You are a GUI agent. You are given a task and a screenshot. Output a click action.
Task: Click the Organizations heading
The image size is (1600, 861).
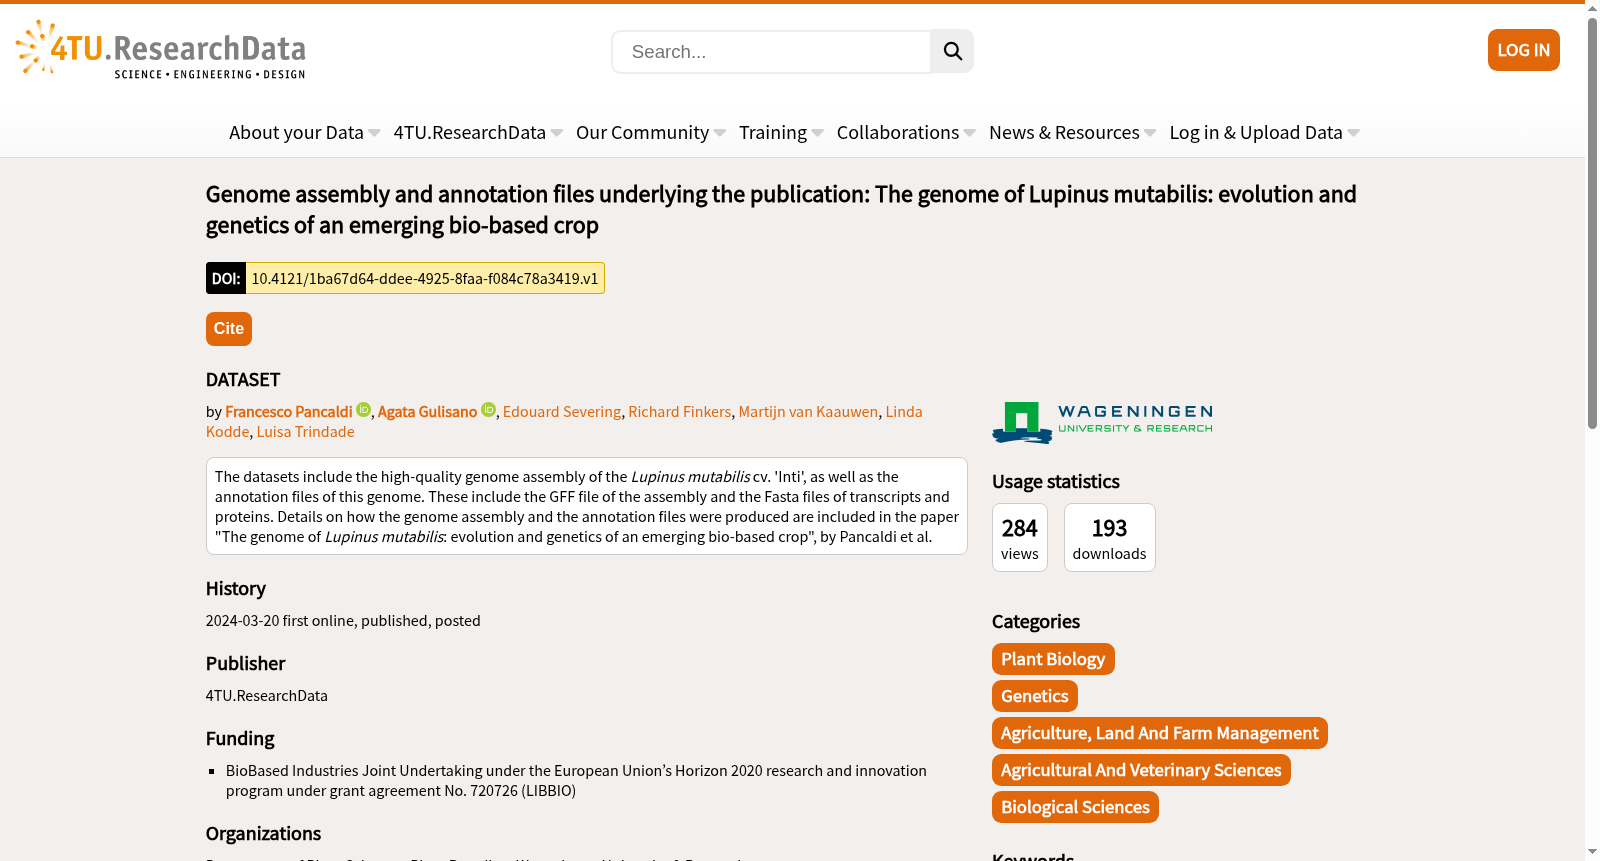263,833
